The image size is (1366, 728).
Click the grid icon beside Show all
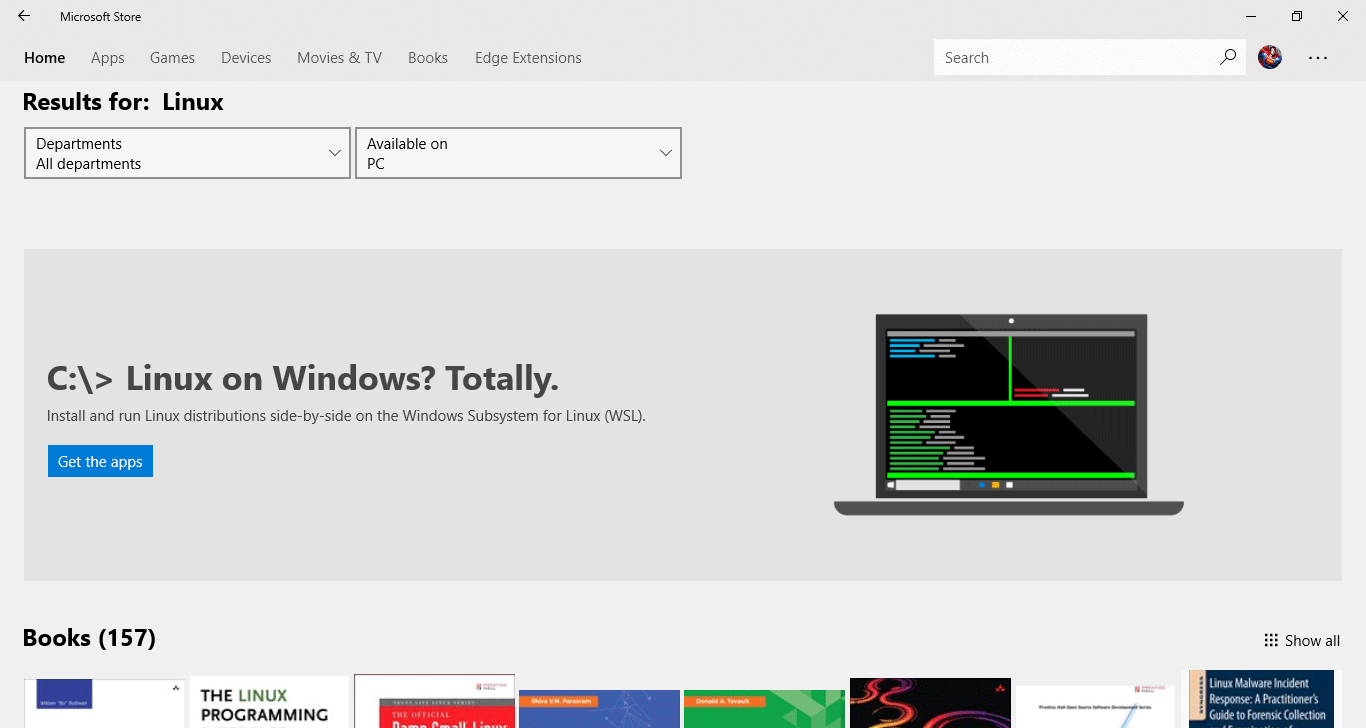[1271, 641]
